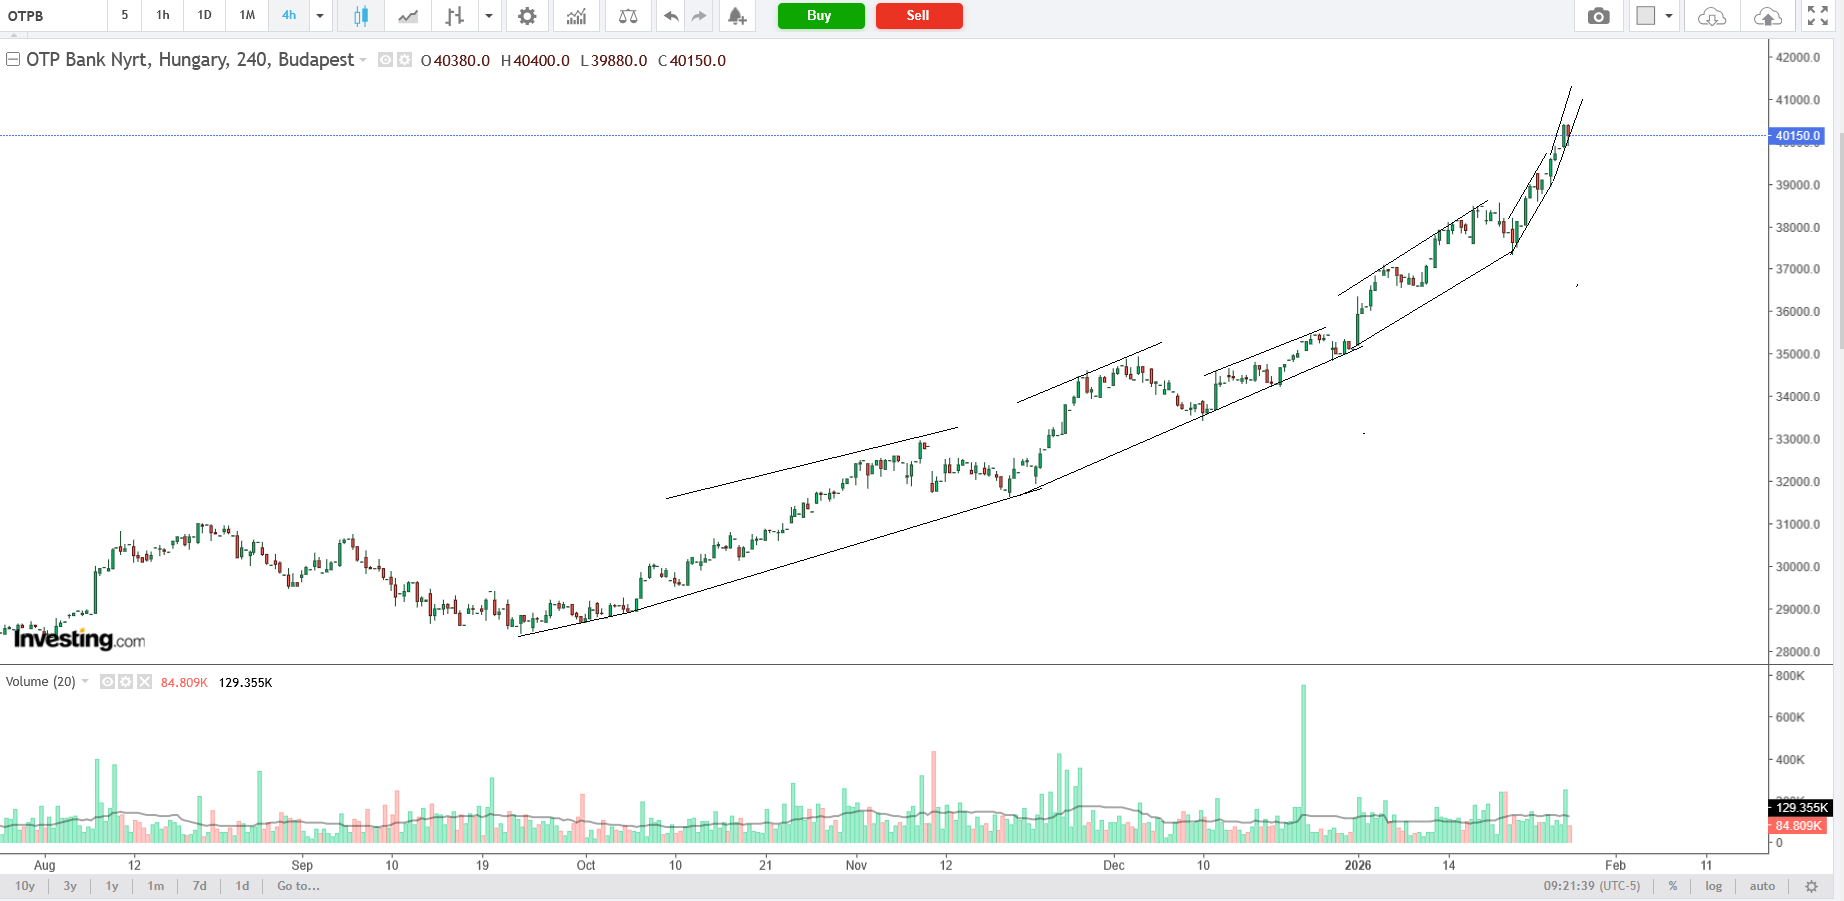Click the Compare symbols scales icon
The image size is (1844, 901).
pyautogui.click(x=628, y=16)
